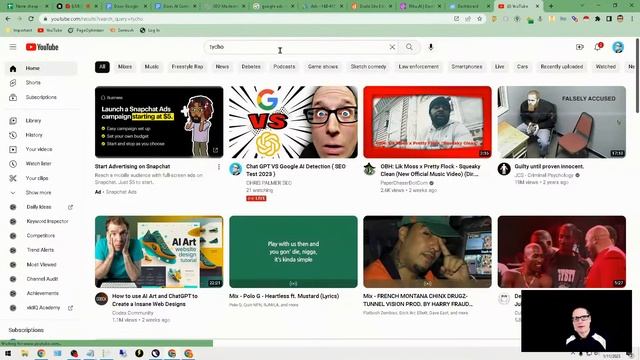Open more options for the Snapchat ad
The width and height of the screenshot is (640, 360).
click(x=219, y=167)
